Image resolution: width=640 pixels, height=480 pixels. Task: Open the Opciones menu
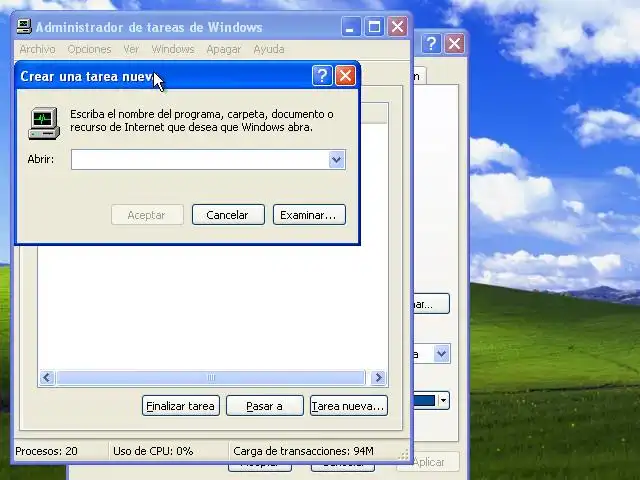pyautogui.click(x=89, y=49)
